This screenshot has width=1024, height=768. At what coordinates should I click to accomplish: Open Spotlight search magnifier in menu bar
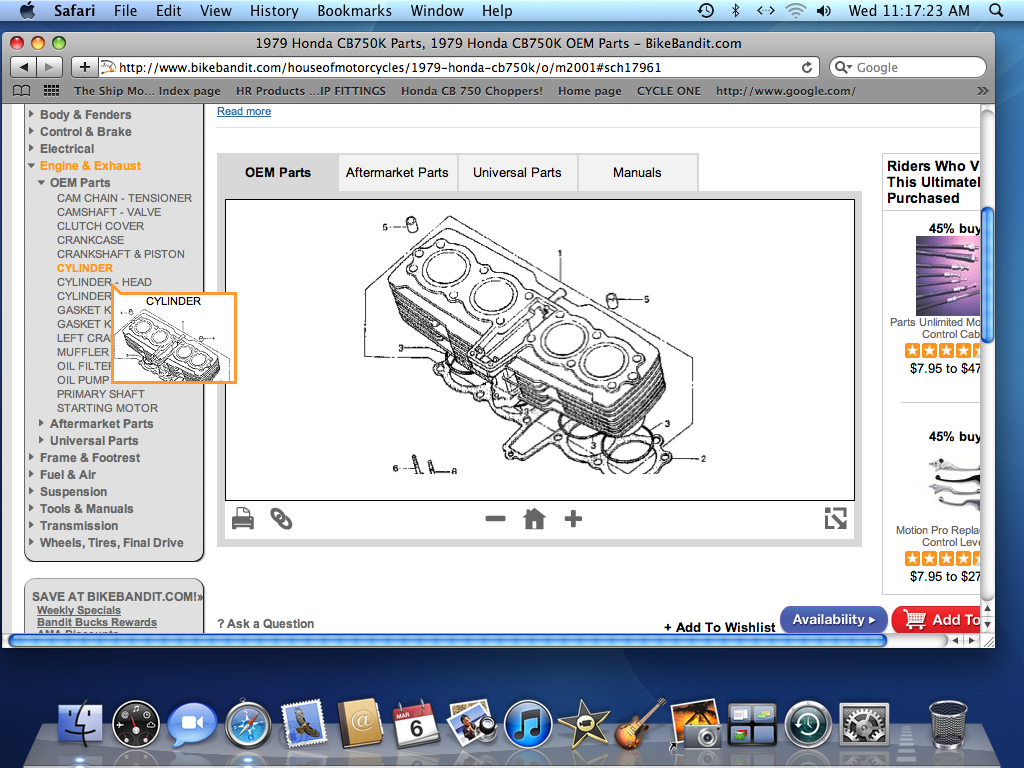pos(995,11)
